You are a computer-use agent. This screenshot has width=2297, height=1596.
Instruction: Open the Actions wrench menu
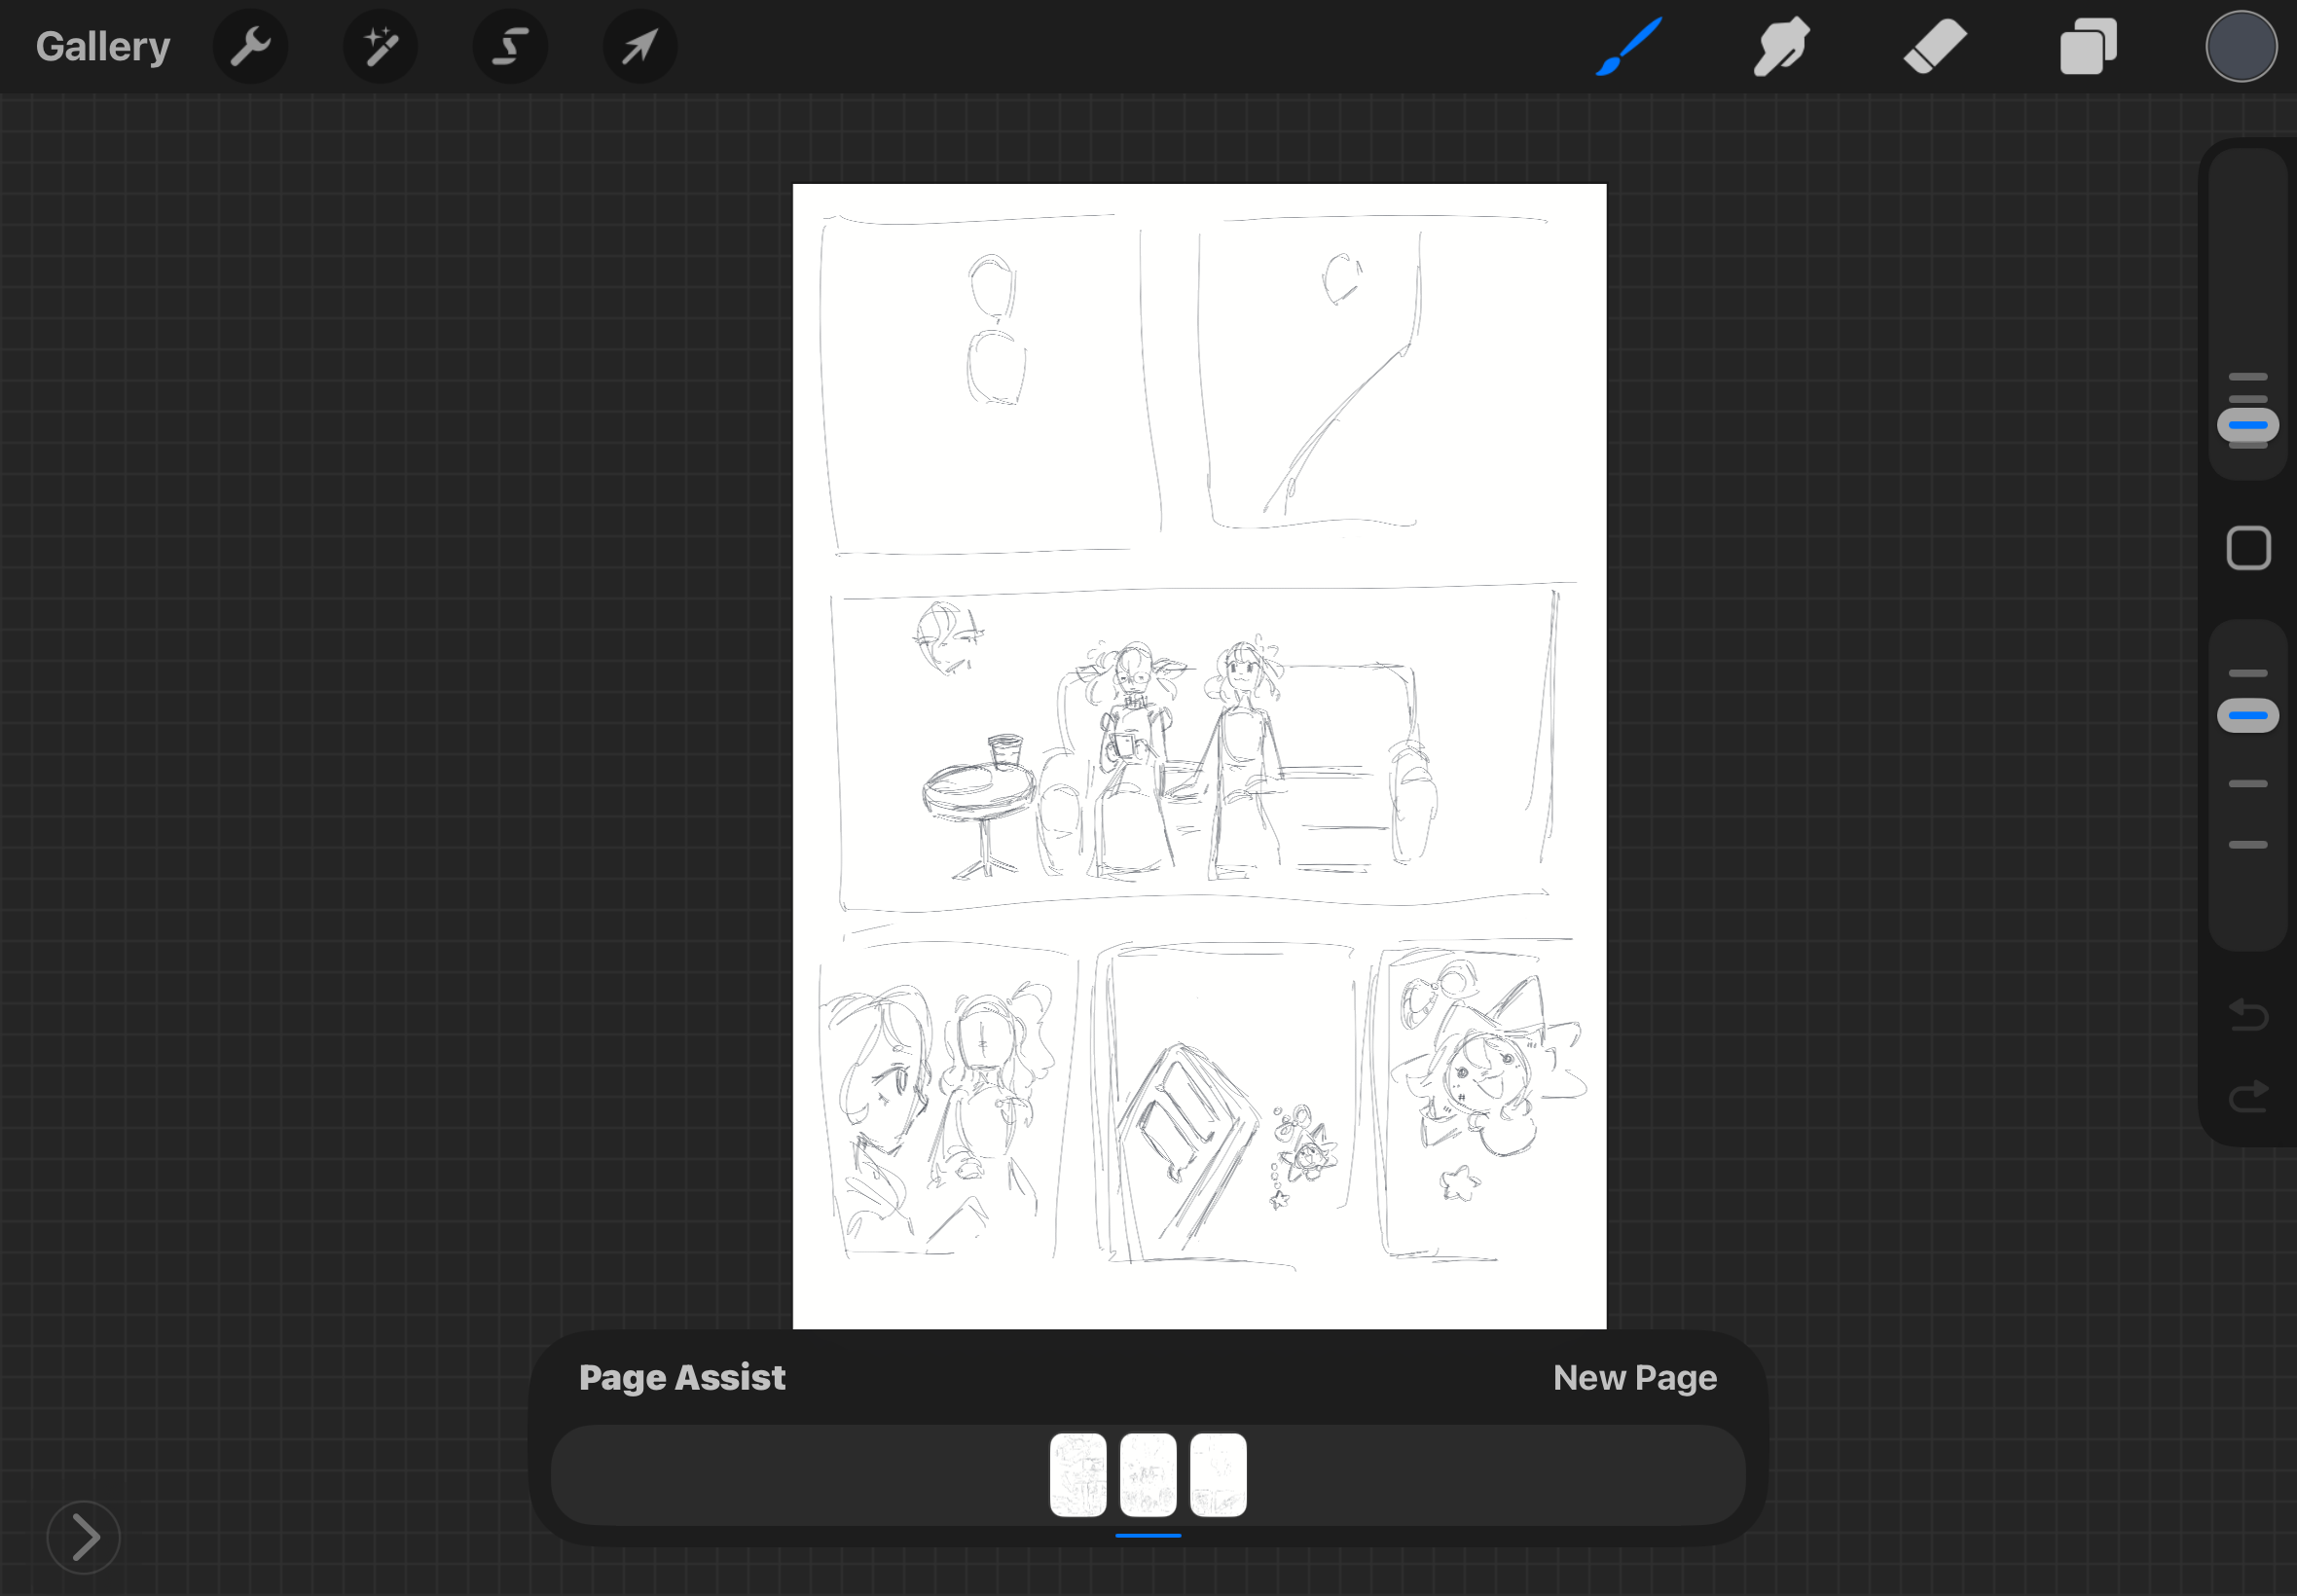250,47
